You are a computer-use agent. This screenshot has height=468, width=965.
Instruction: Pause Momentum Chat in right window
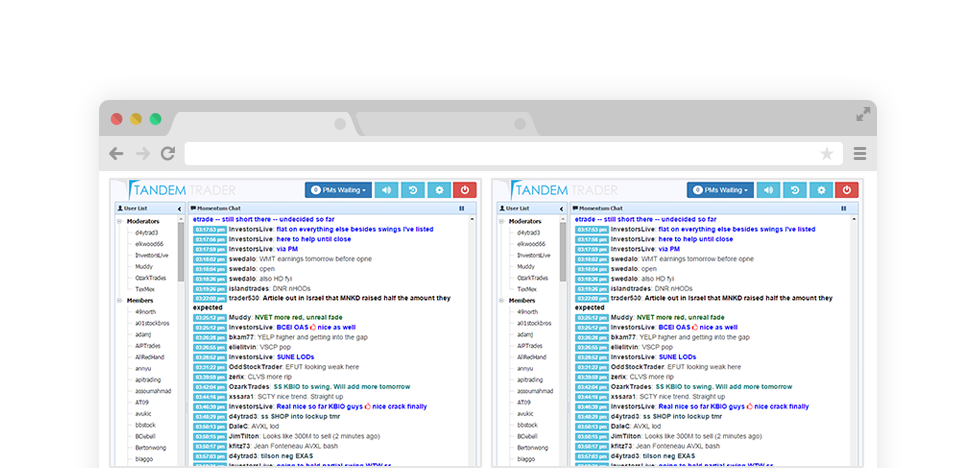[x=844, y=209]
